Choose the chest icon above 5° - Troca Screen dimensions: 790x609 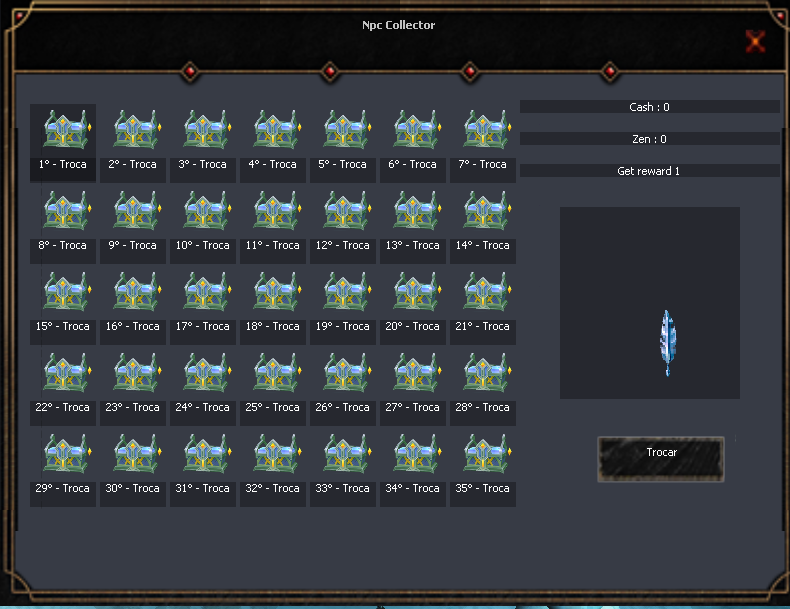click(x=347, y=129)
